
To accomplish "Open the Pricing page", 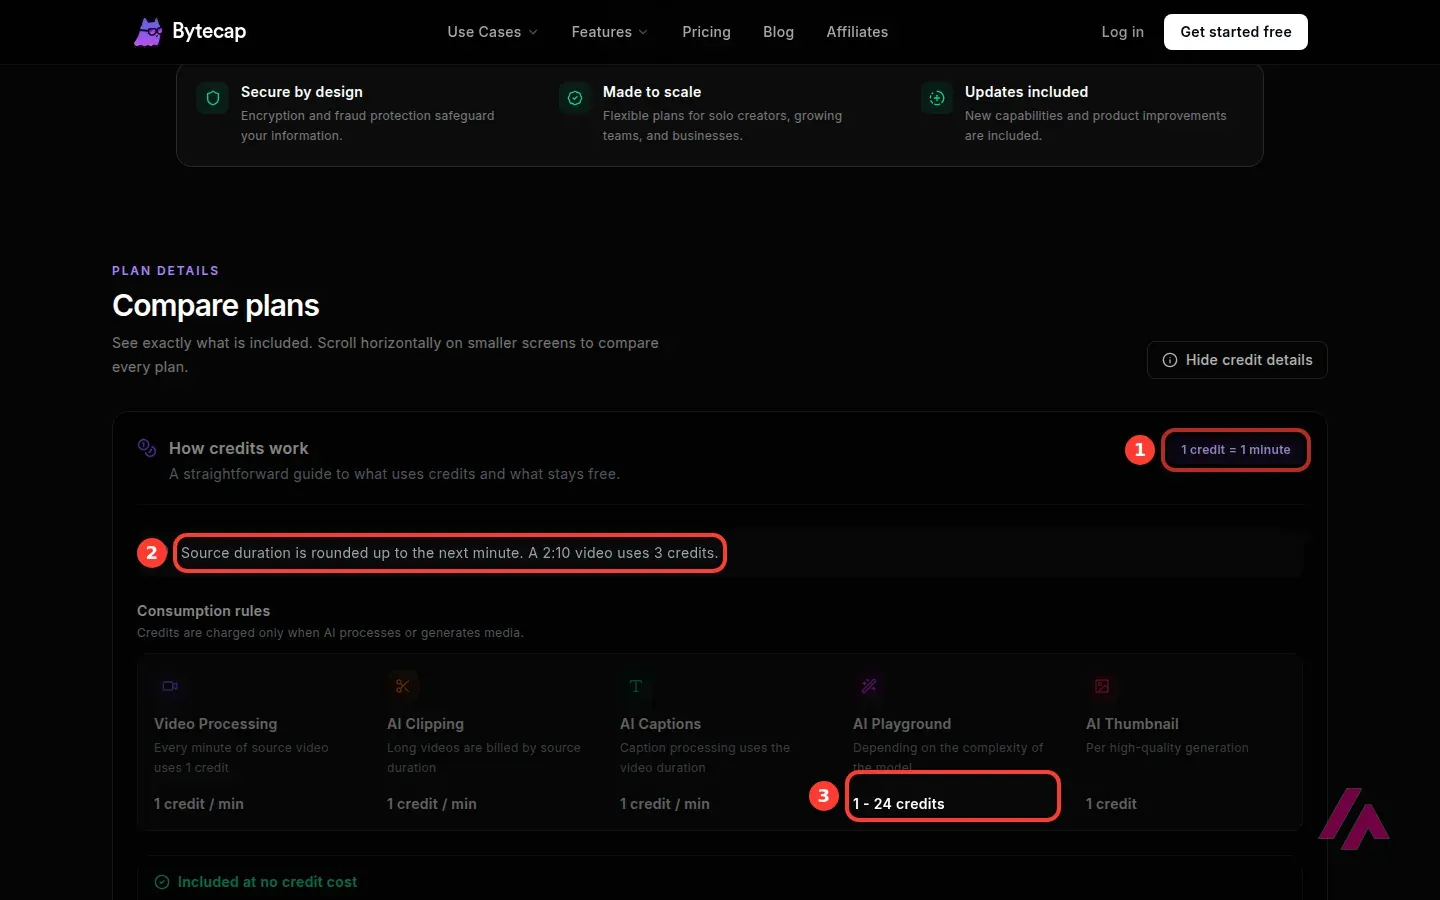I will (706, 32).
